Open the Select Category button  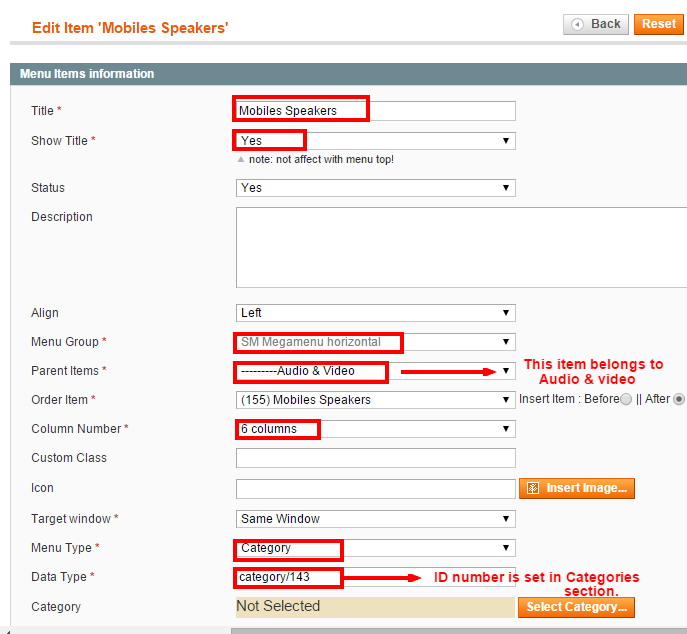click(576, 607)
